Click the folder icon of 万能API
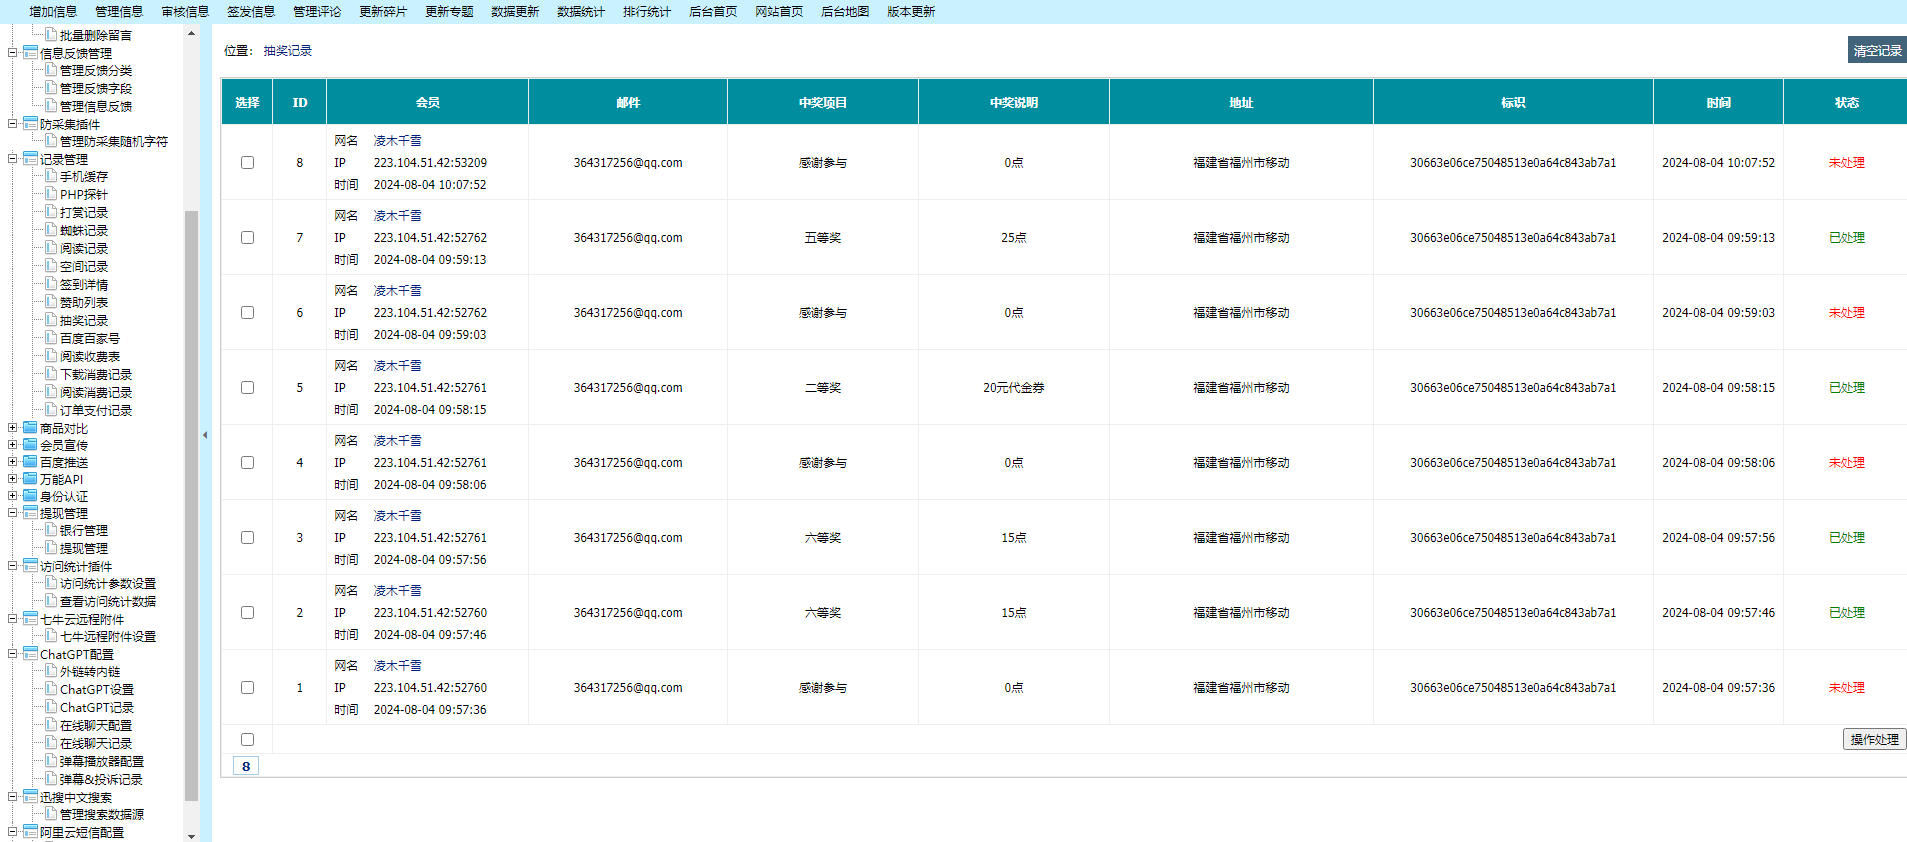This screenshot has width=1907, height=842. click(x=30, y=479)
